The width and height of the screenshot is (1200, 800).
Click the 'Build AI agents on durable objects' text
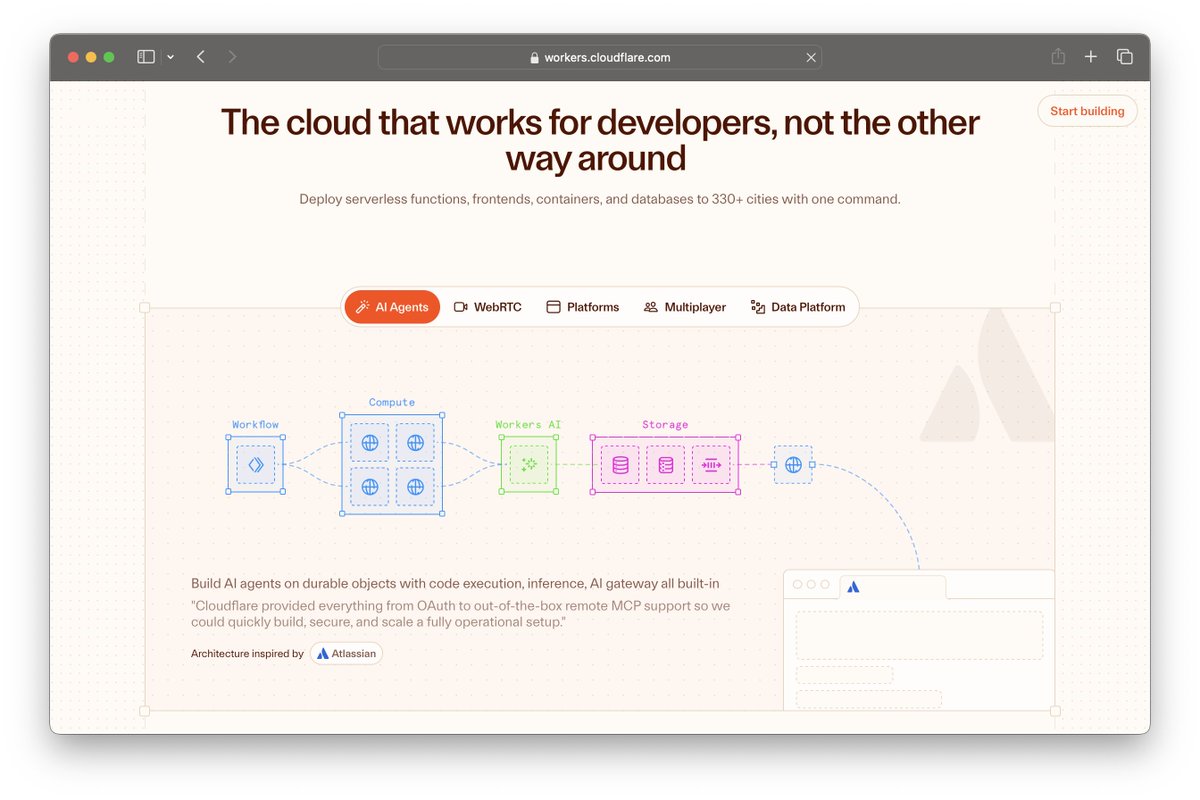coord(455,583)
